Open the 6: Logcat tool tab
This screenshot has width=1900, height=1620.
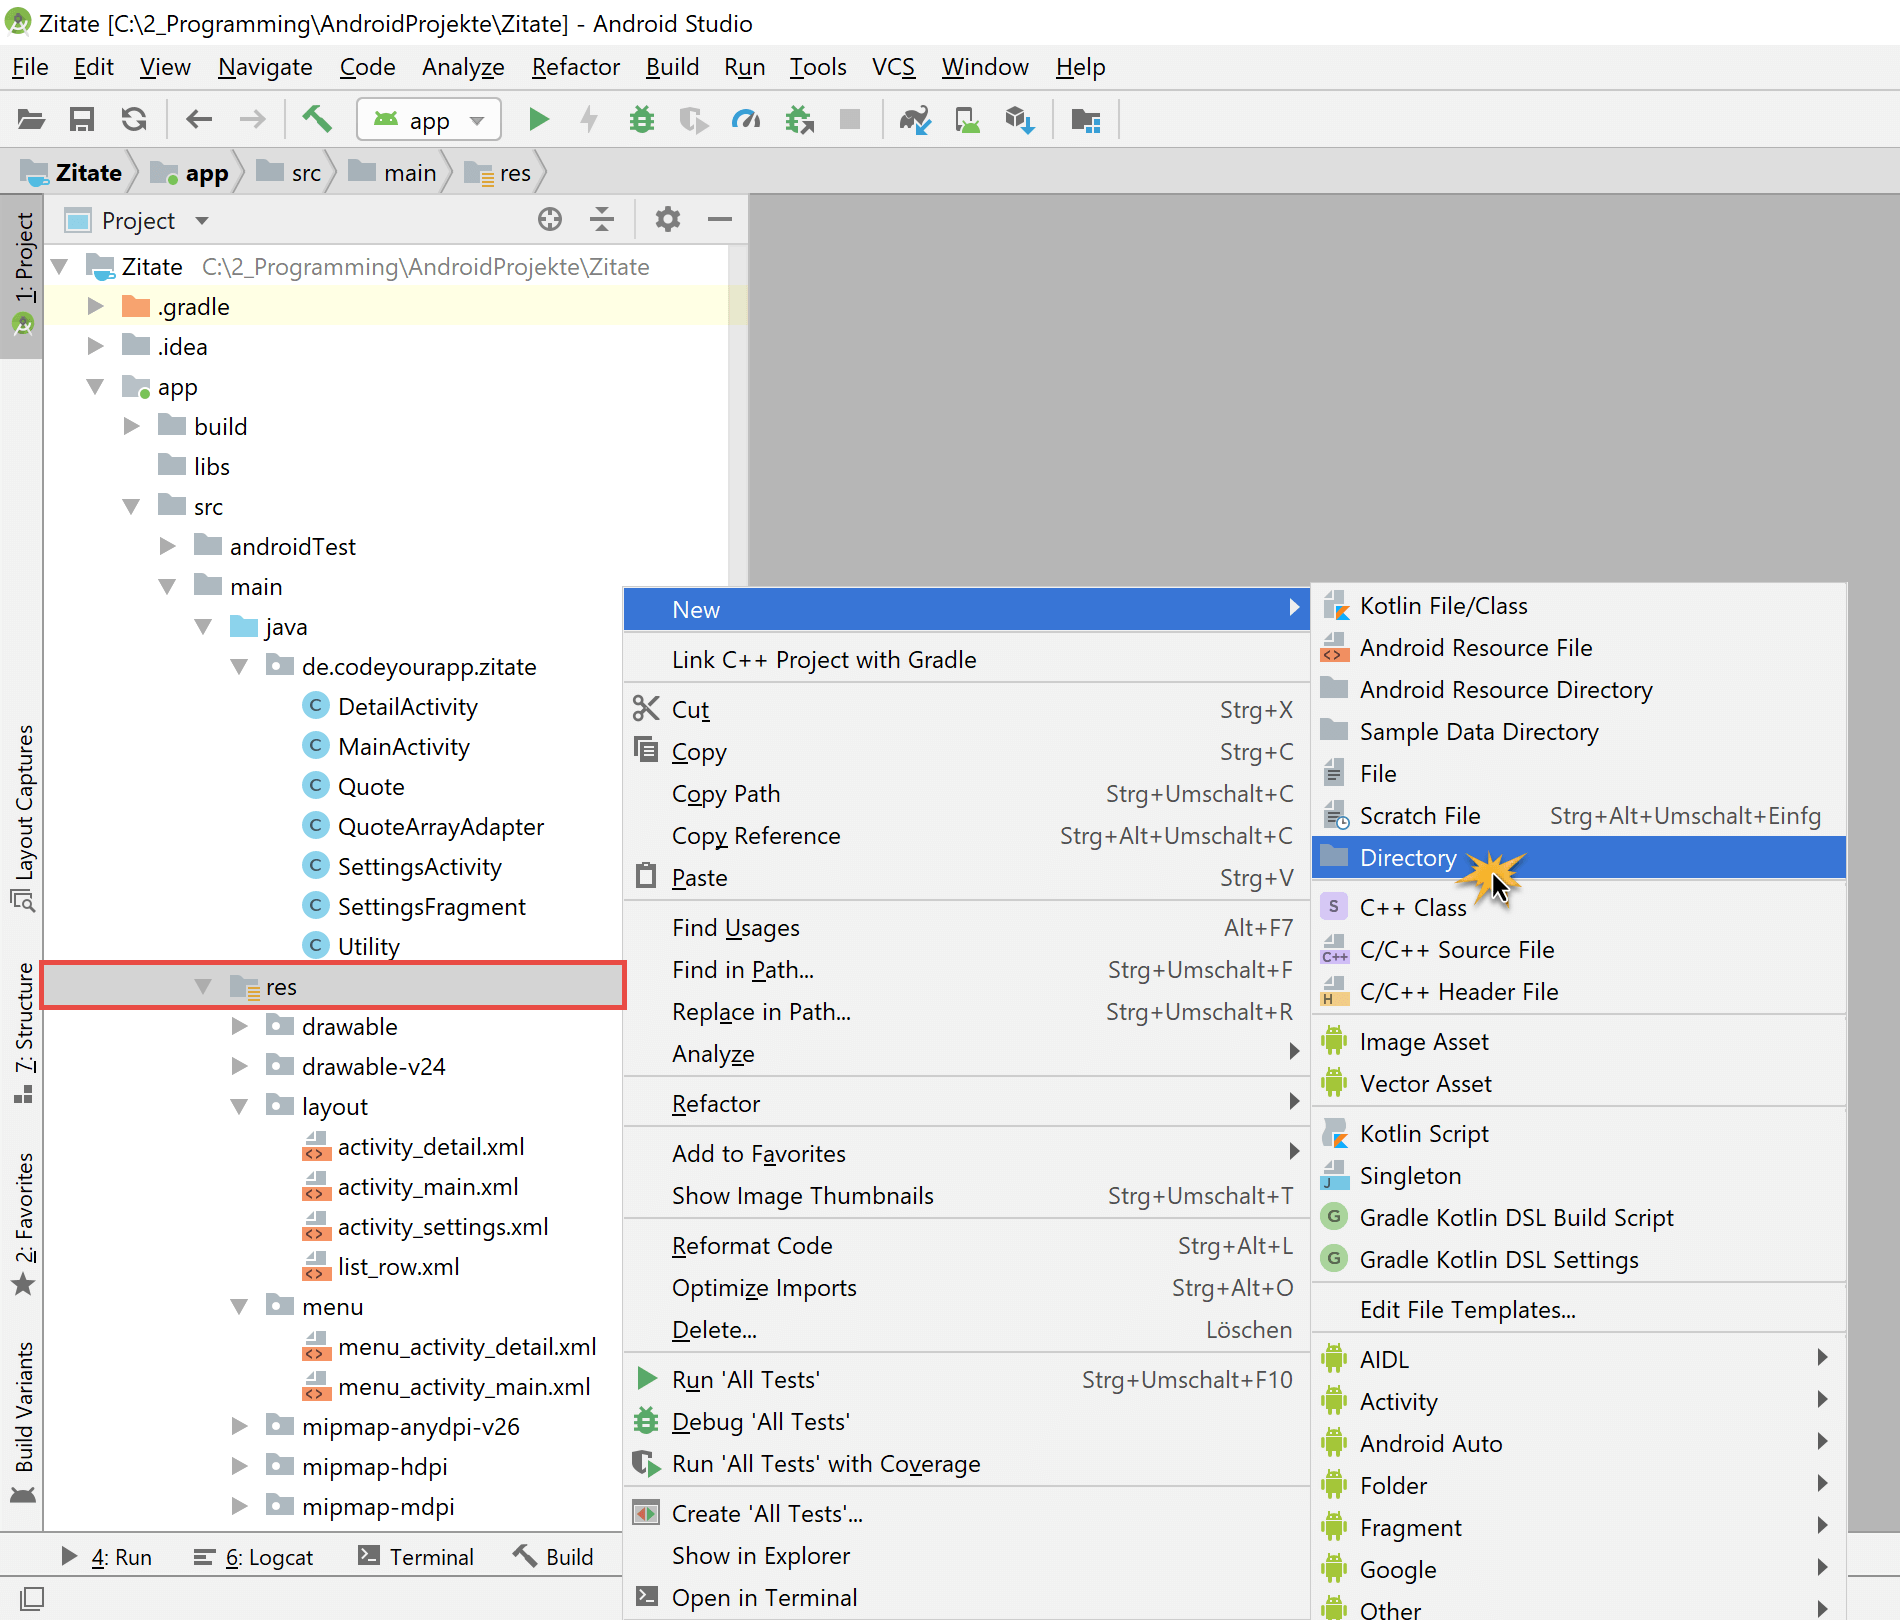click(253, 1557)
